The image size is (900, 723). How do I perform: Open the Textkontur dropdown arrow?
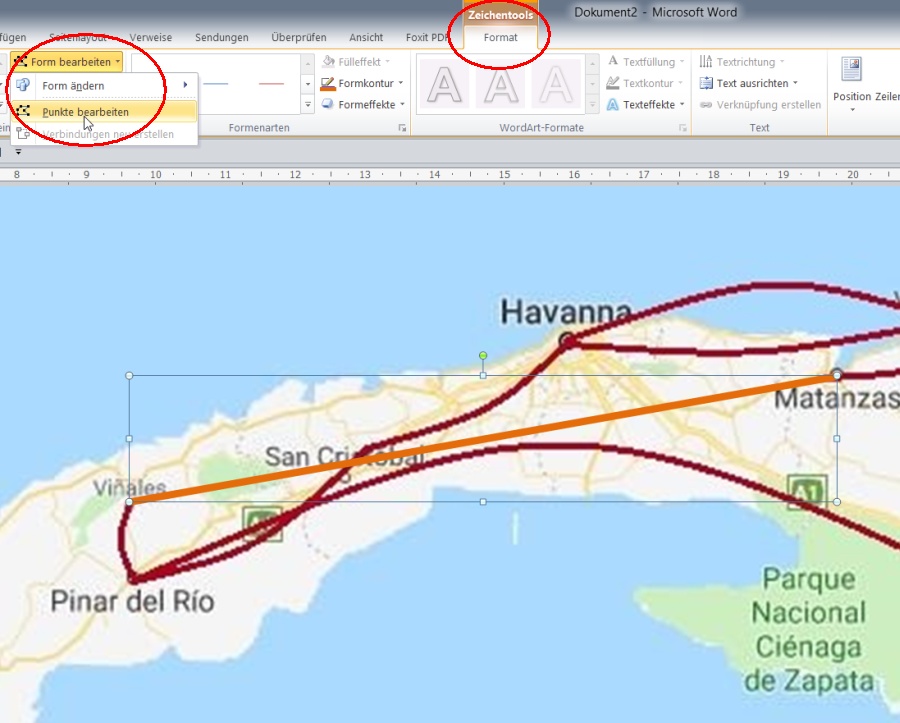click(x=680, y=83)
